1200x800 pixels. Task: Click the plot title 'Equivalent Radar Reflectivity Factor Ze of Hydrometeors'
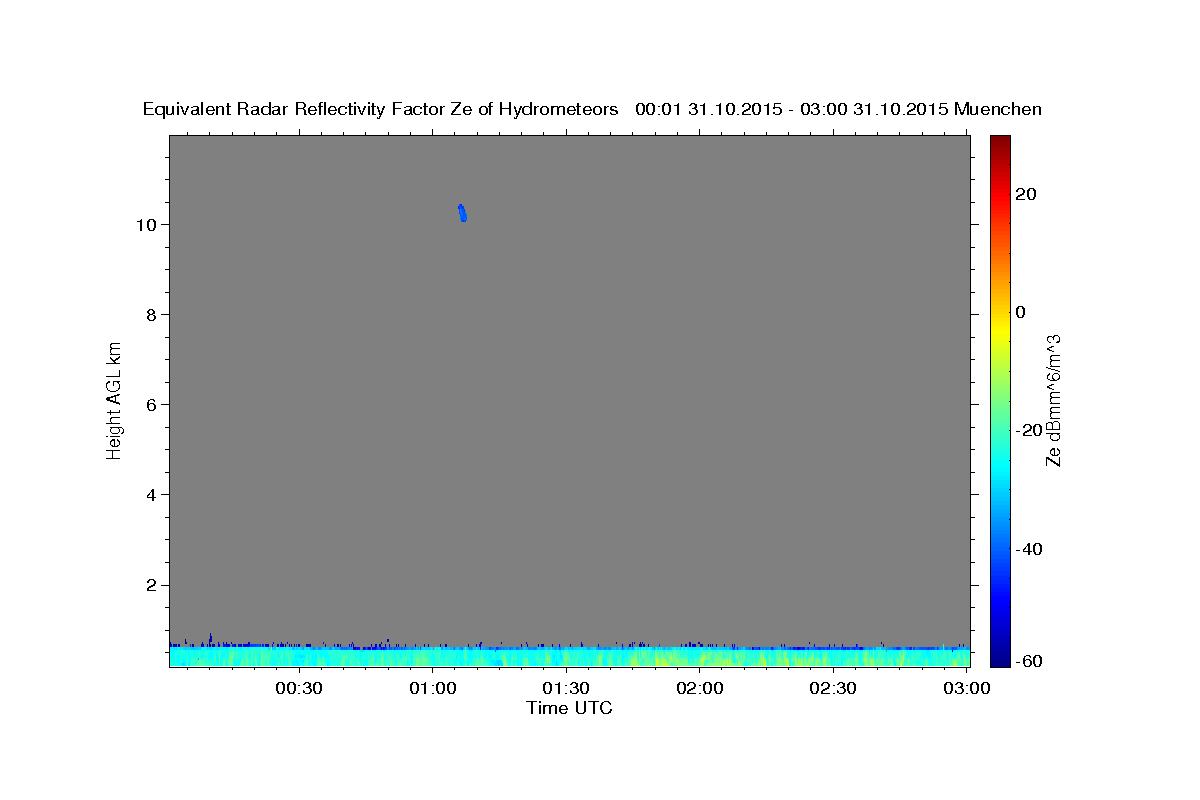coord(381,110)
